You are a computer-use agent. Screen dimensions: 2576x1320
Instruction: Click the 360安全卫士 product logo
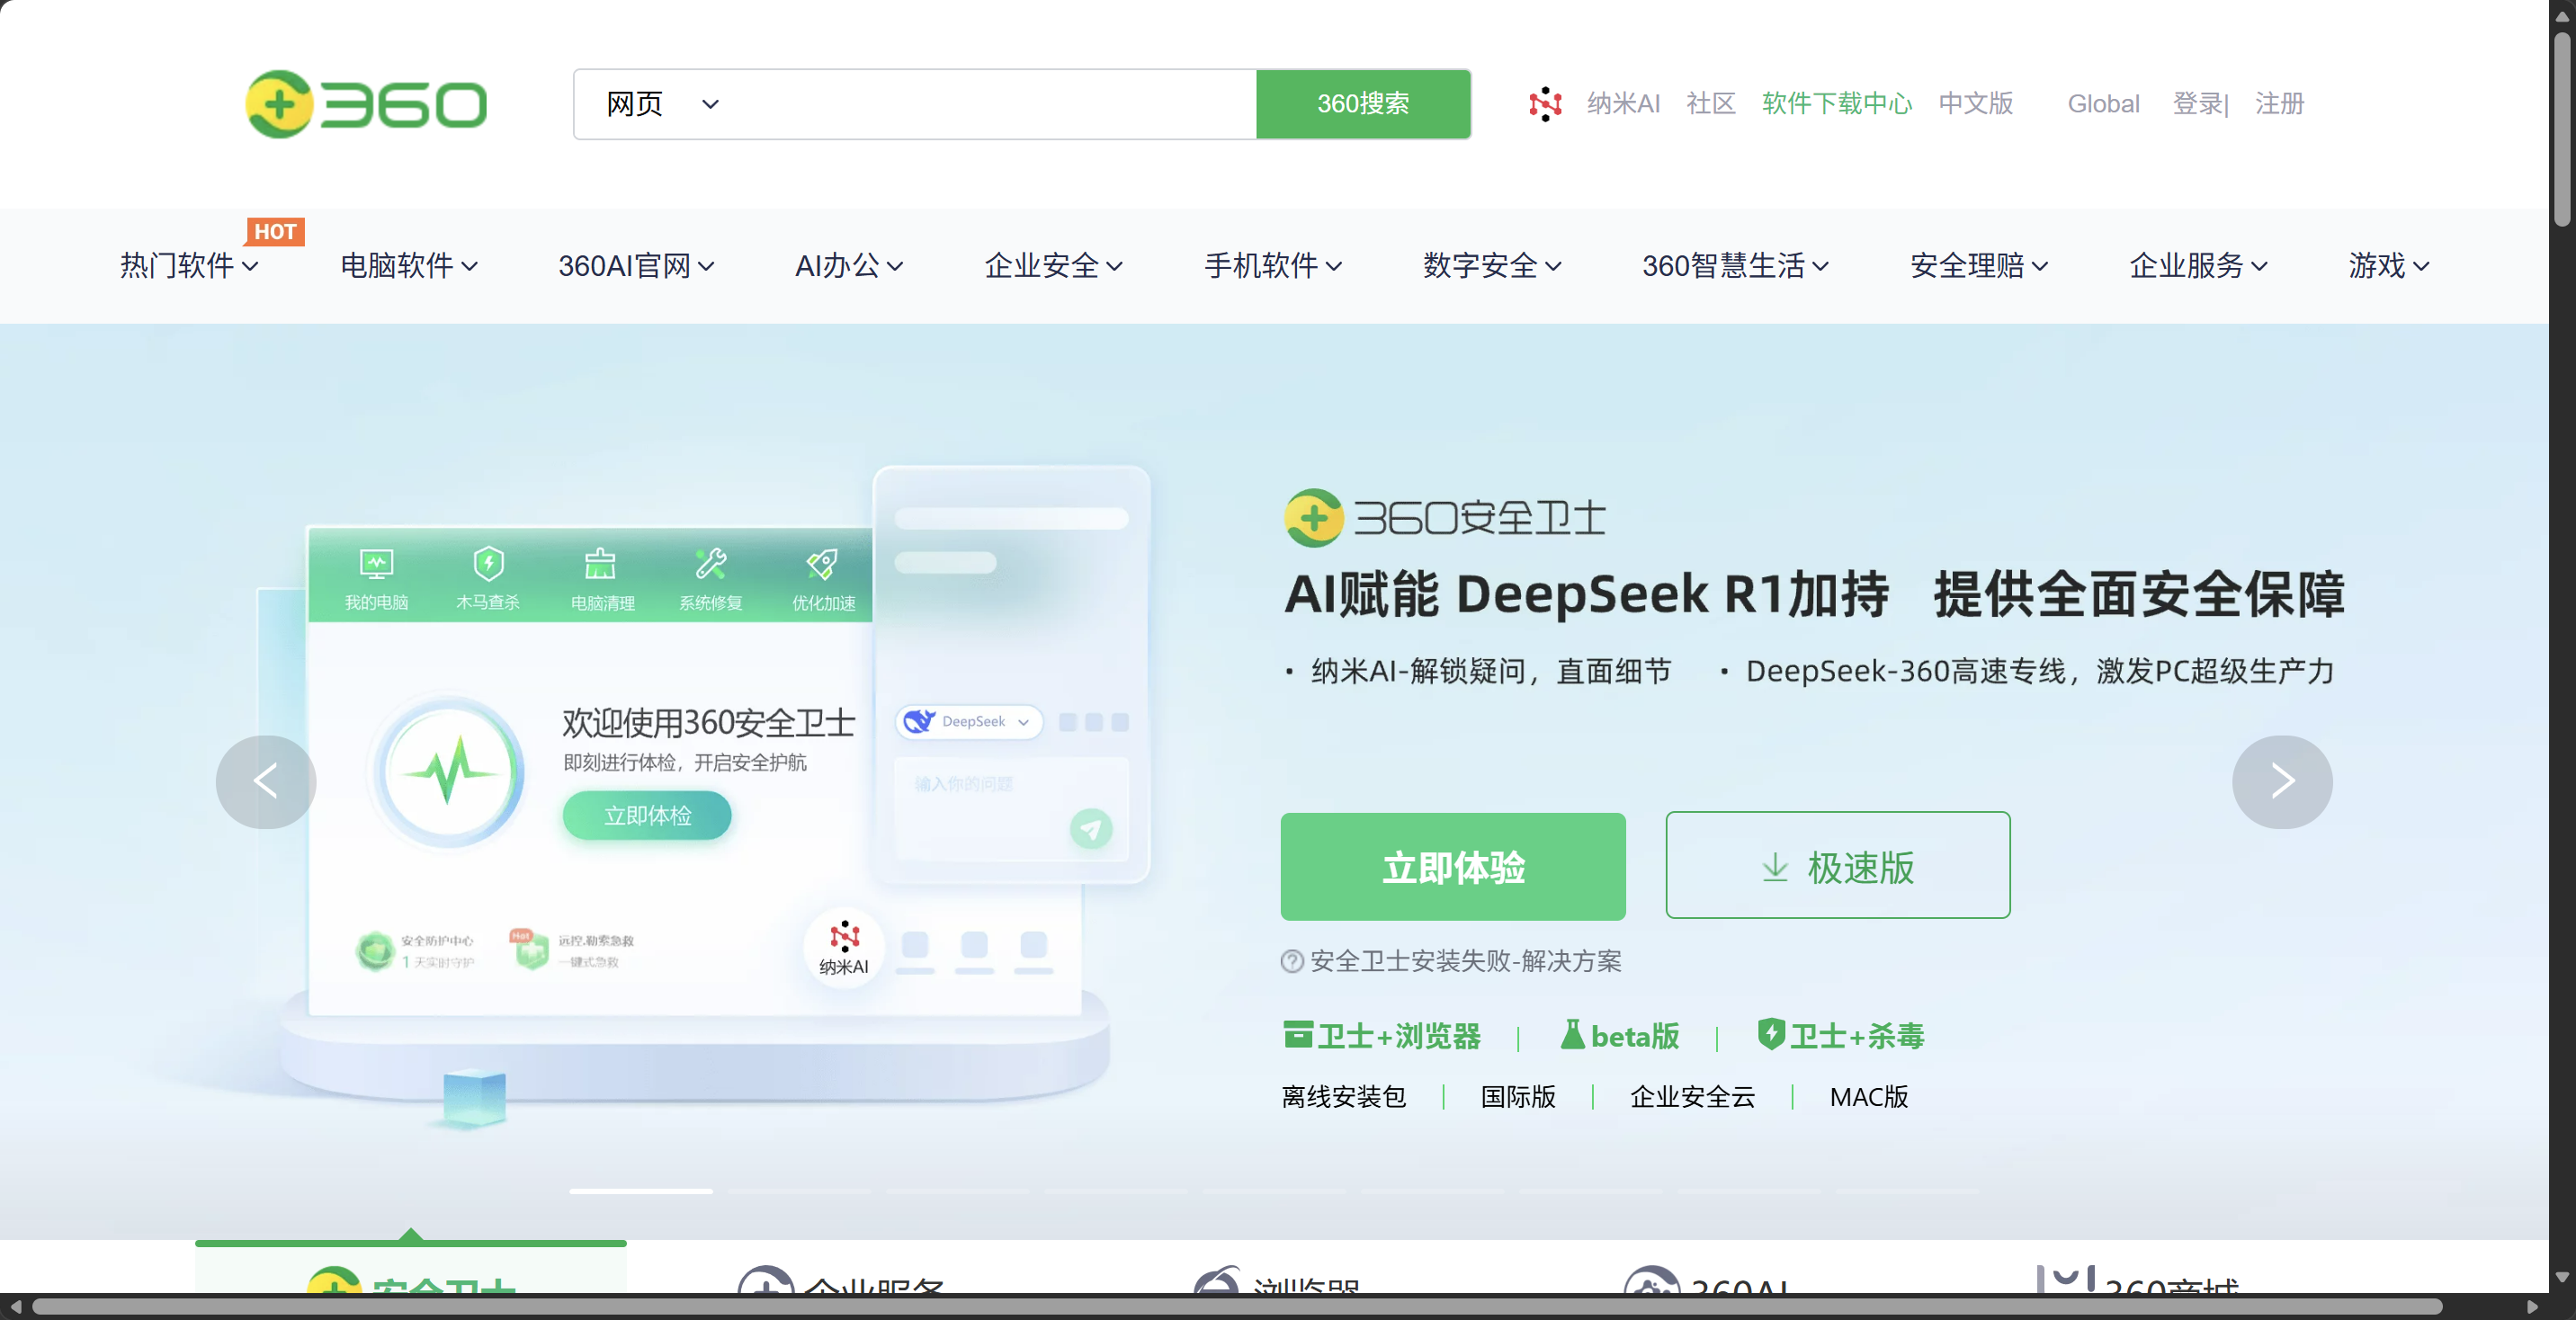pos(1444,517)
